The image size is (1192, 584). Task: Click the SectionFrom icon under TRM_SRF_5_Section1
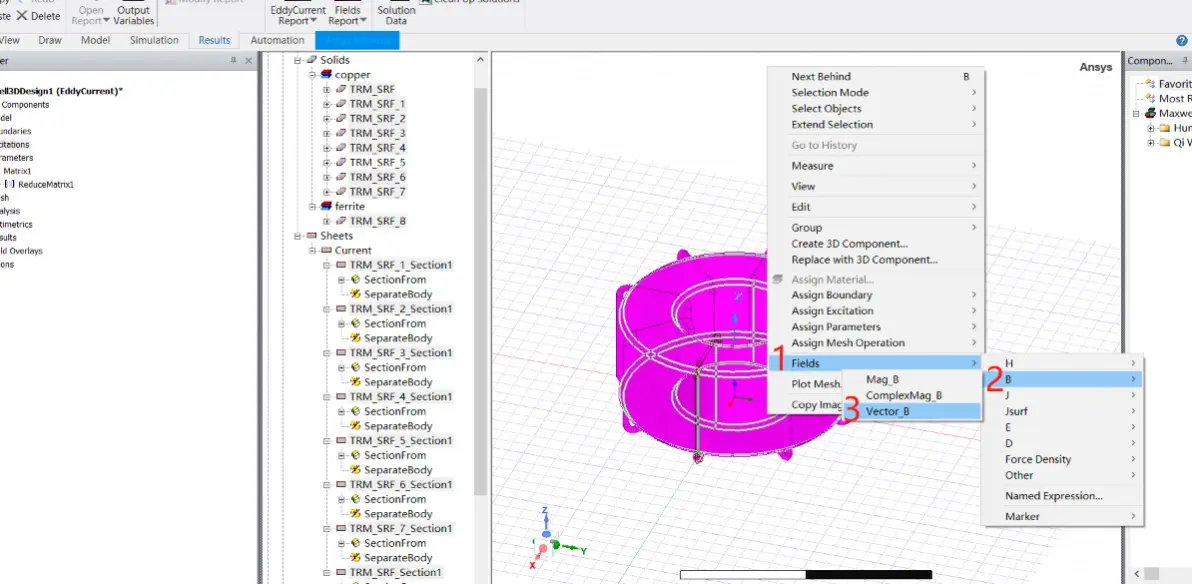coord(355,455)
